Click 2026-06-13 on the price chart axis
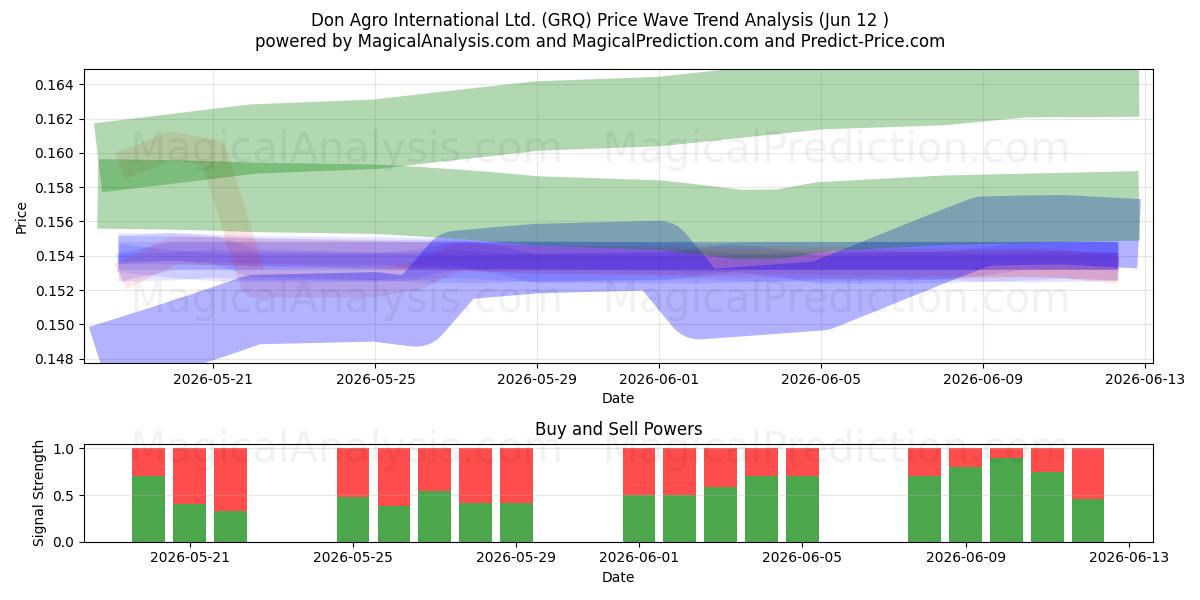 pos(1147,379)
